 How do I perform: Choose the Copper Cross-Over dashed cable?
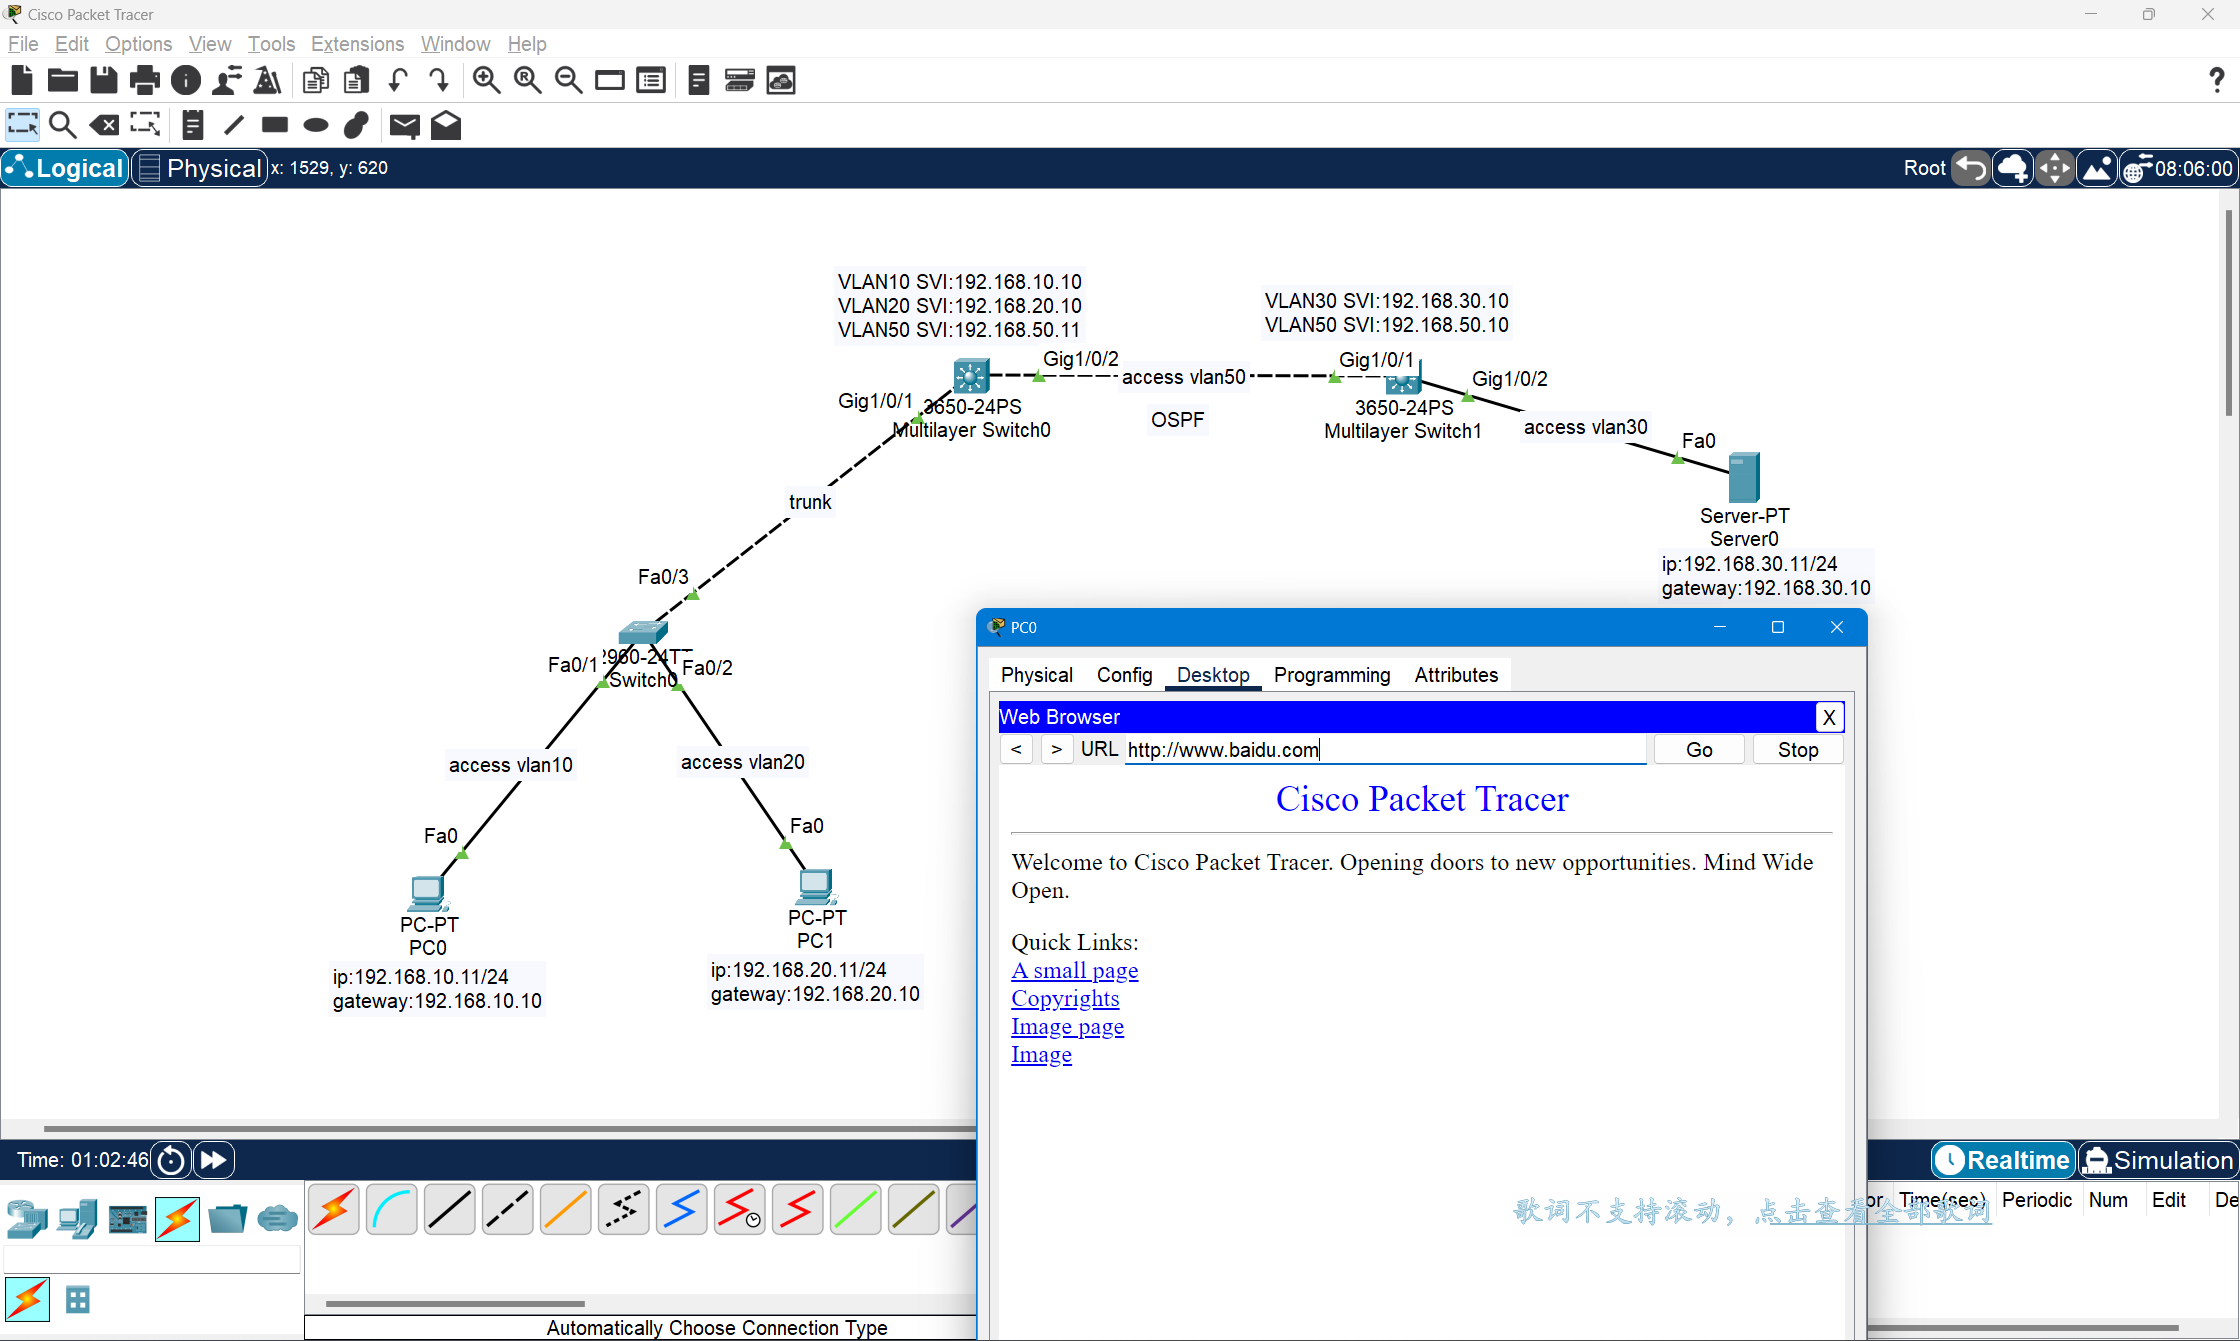pyautogui.click(x=507, y=1209)
